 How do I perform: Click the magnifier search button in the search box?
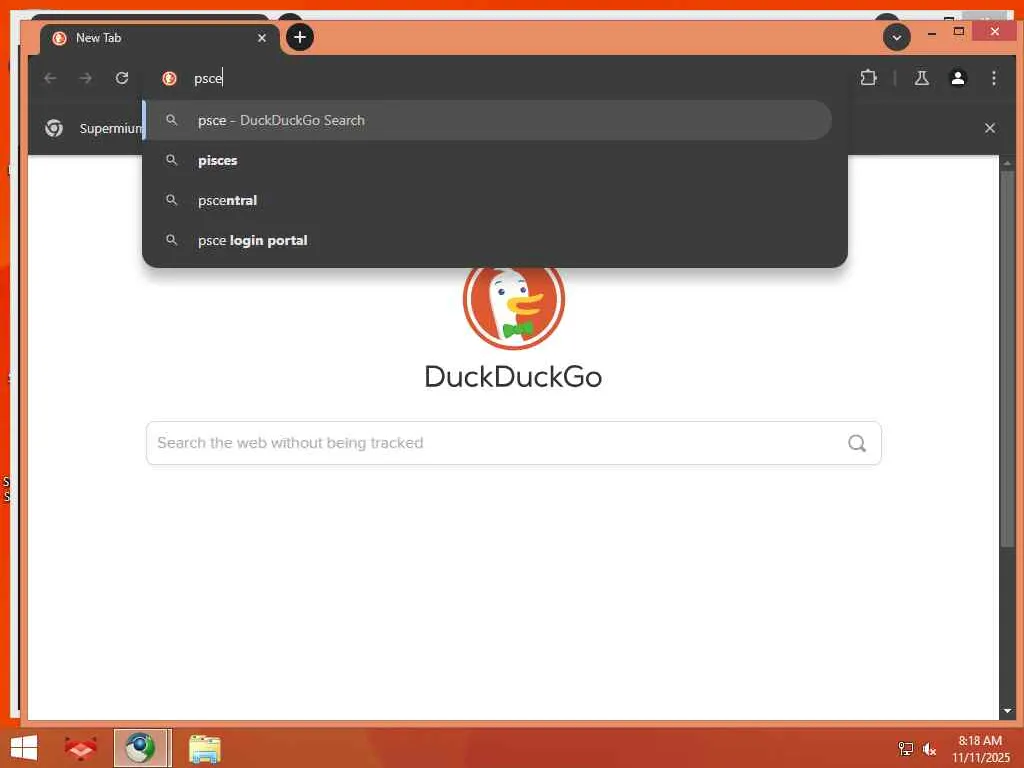(857, 443)
